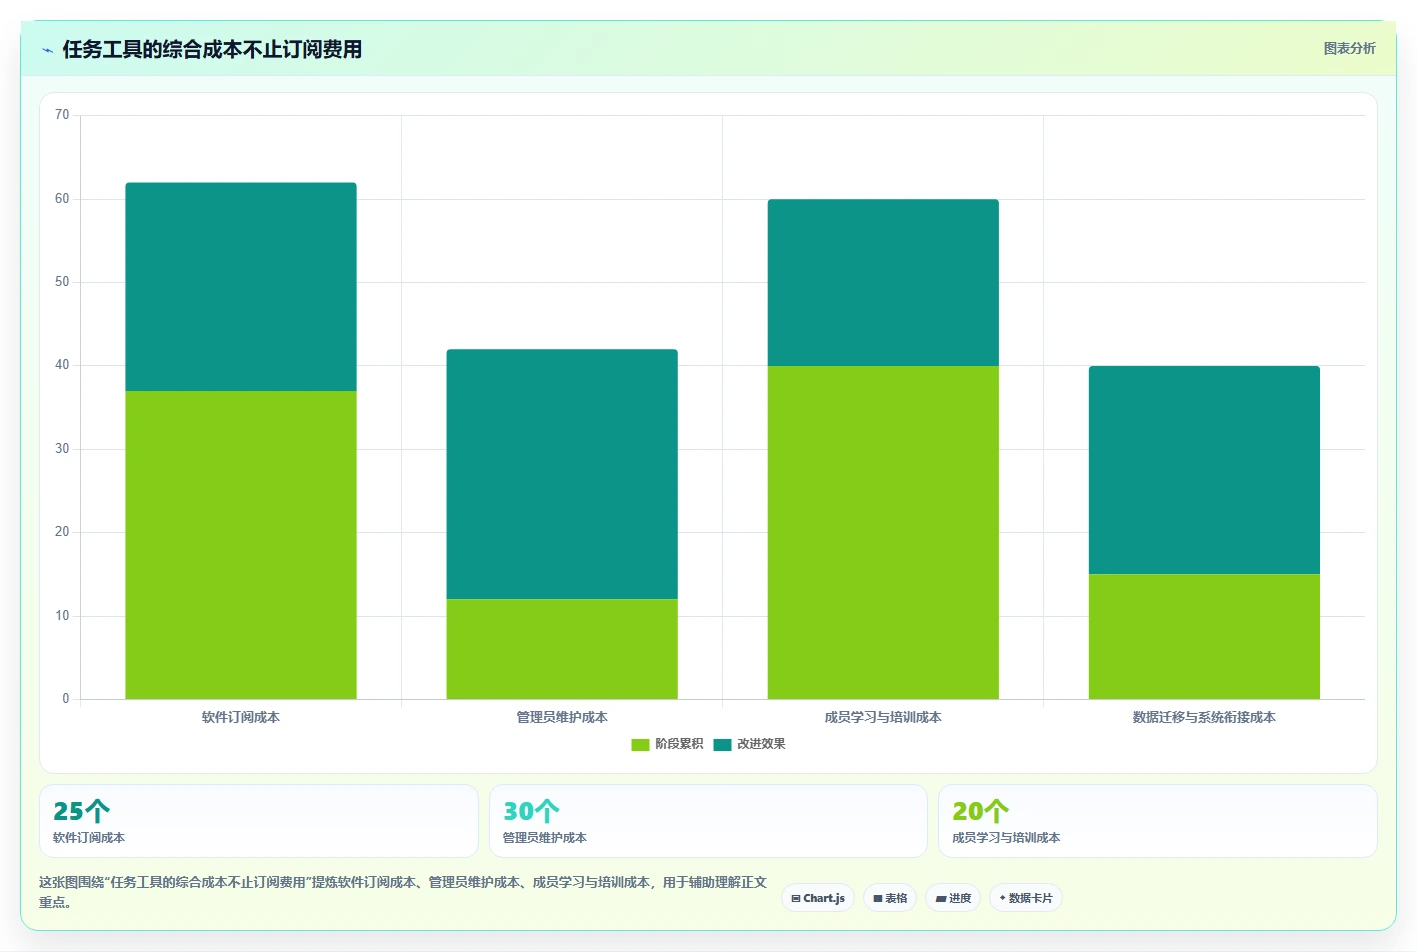Click the chart title 任务工具的综合成本不止订阅费用
Screen dimensions: 1417x952
pos(212,50)
